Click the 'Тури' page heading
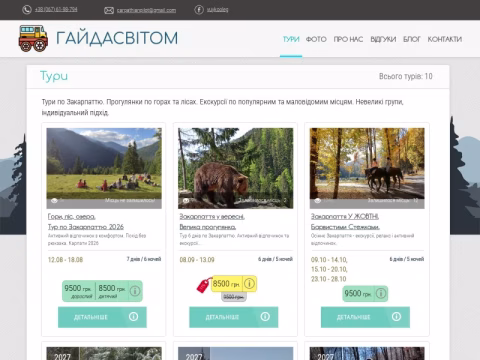Viewport: 480px width, 360px height. (54, 76)
